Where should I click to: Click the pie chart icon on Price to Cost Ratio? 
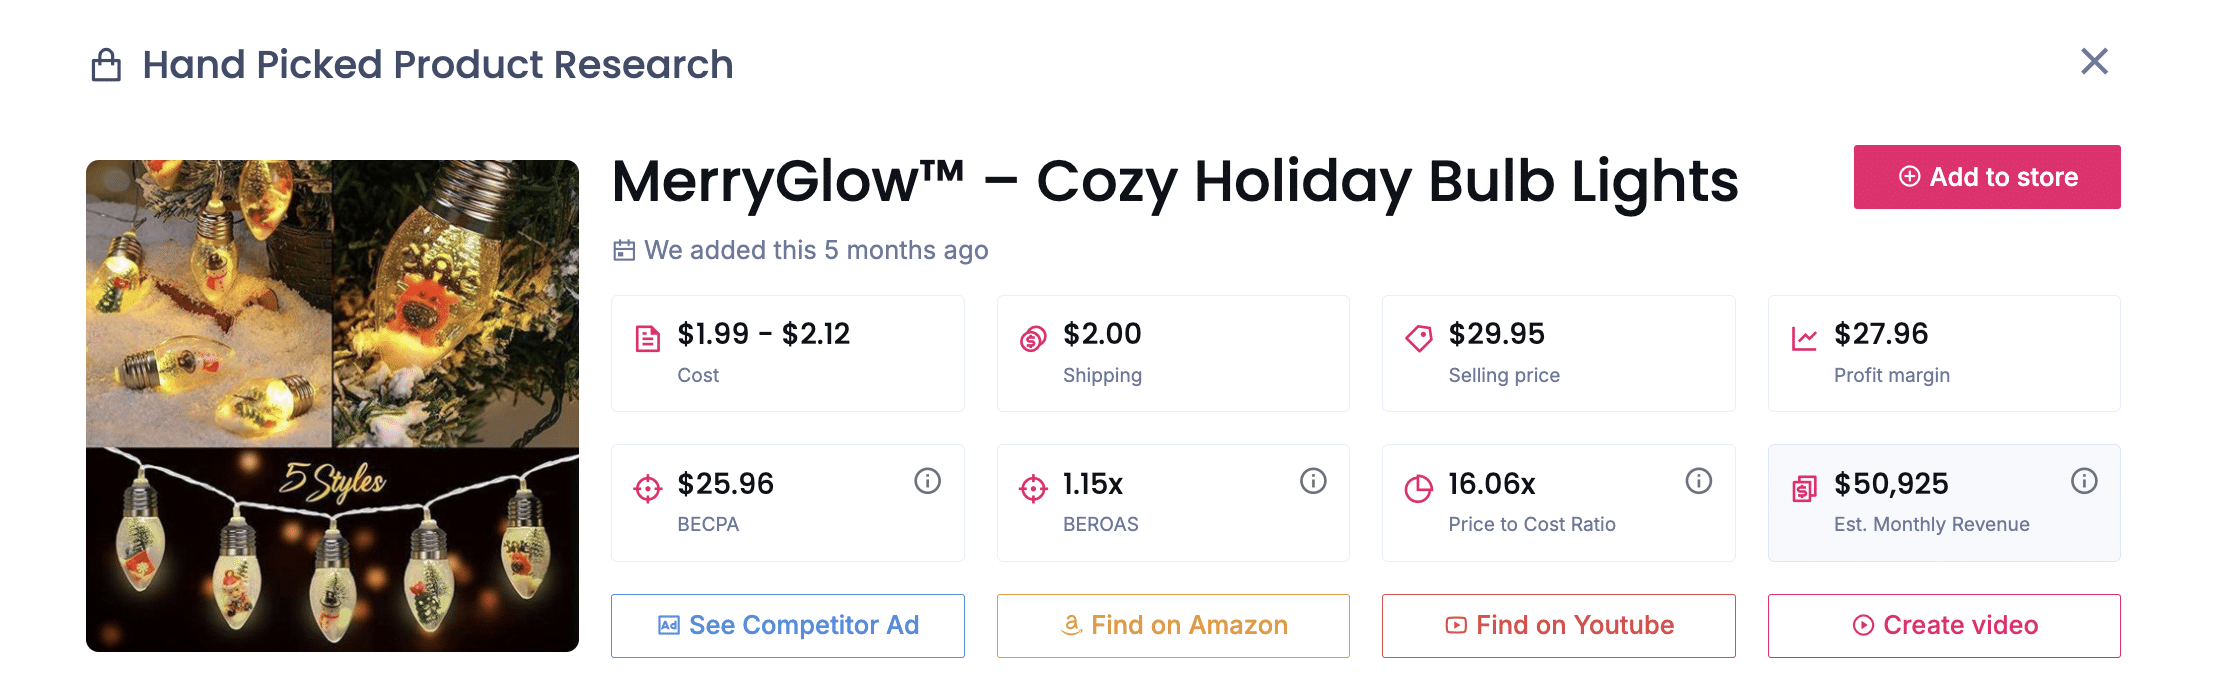(x=1417, y=487)
